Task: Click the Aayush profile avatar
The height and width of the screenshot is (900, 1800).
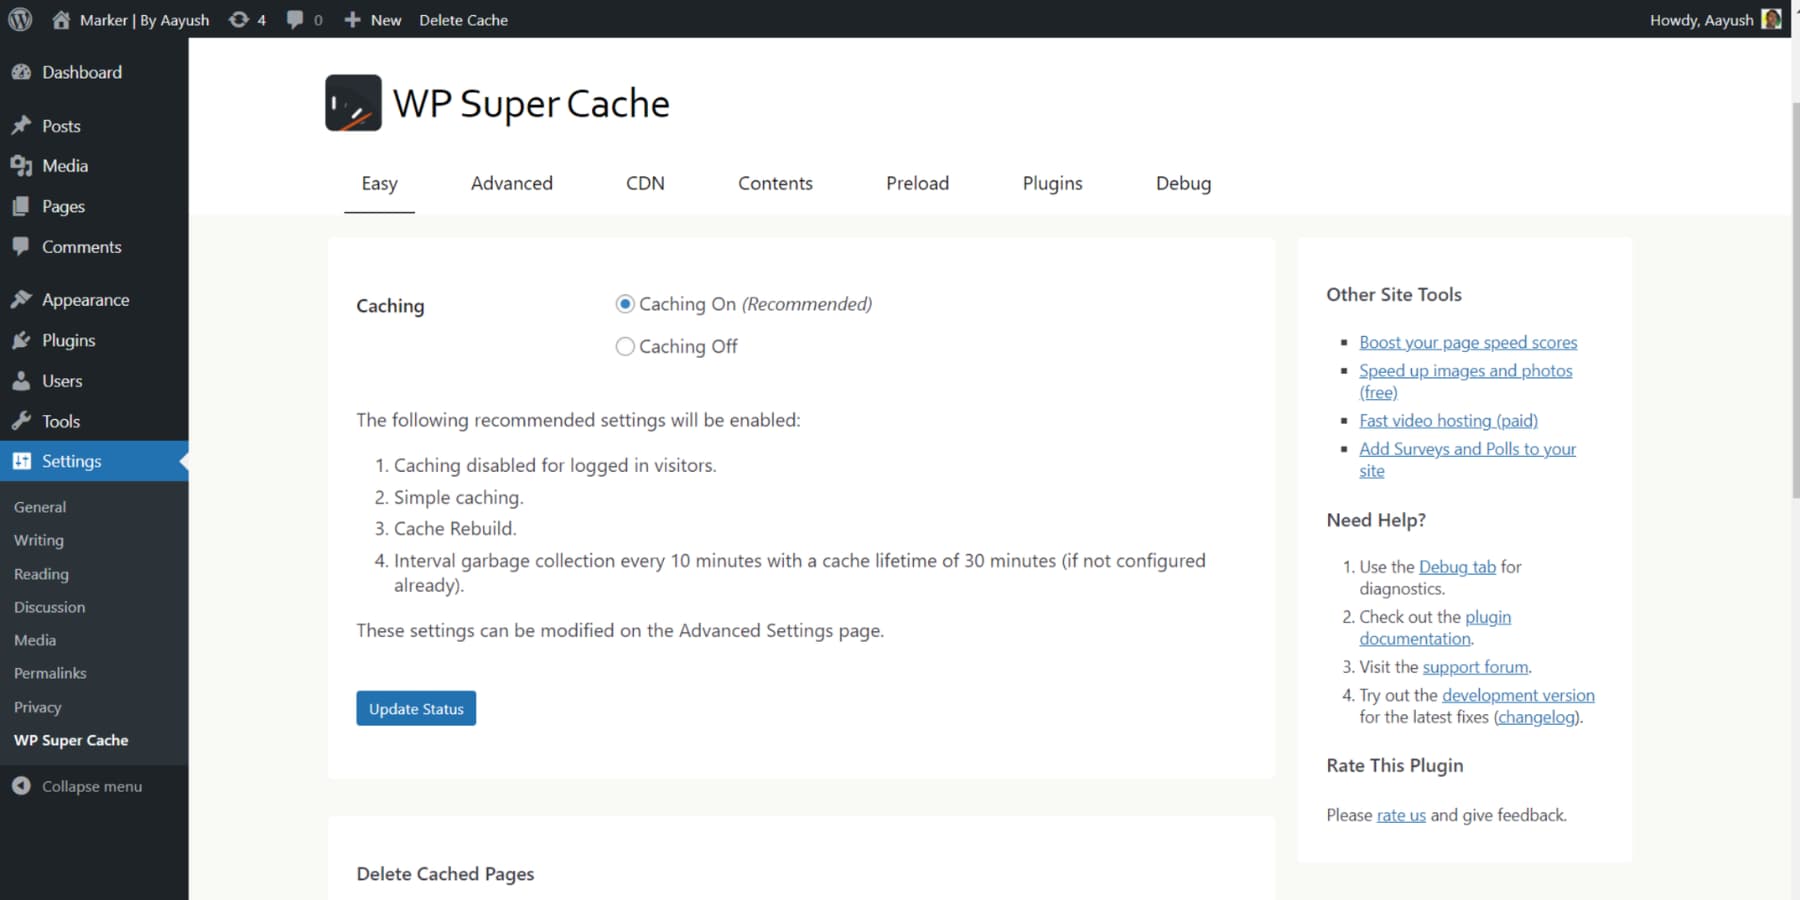Action: 1770,19
